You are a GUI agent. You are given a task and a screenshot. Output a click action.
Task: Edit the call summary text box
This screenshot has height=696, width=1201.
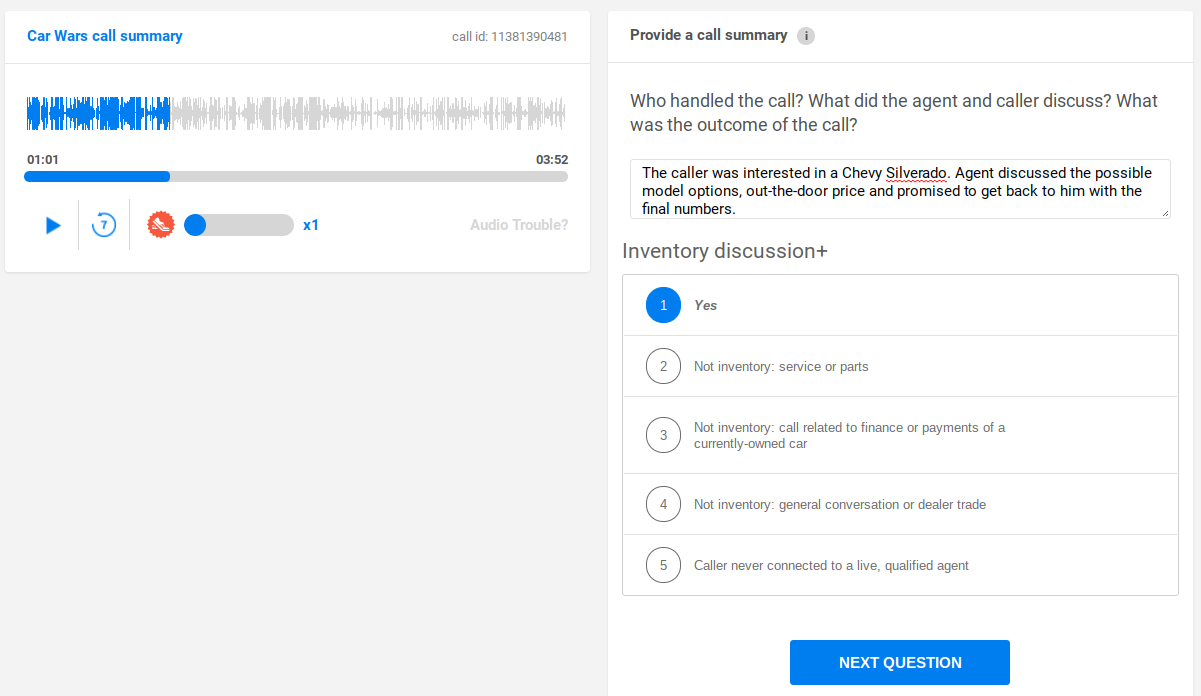[x=900, y=189]
